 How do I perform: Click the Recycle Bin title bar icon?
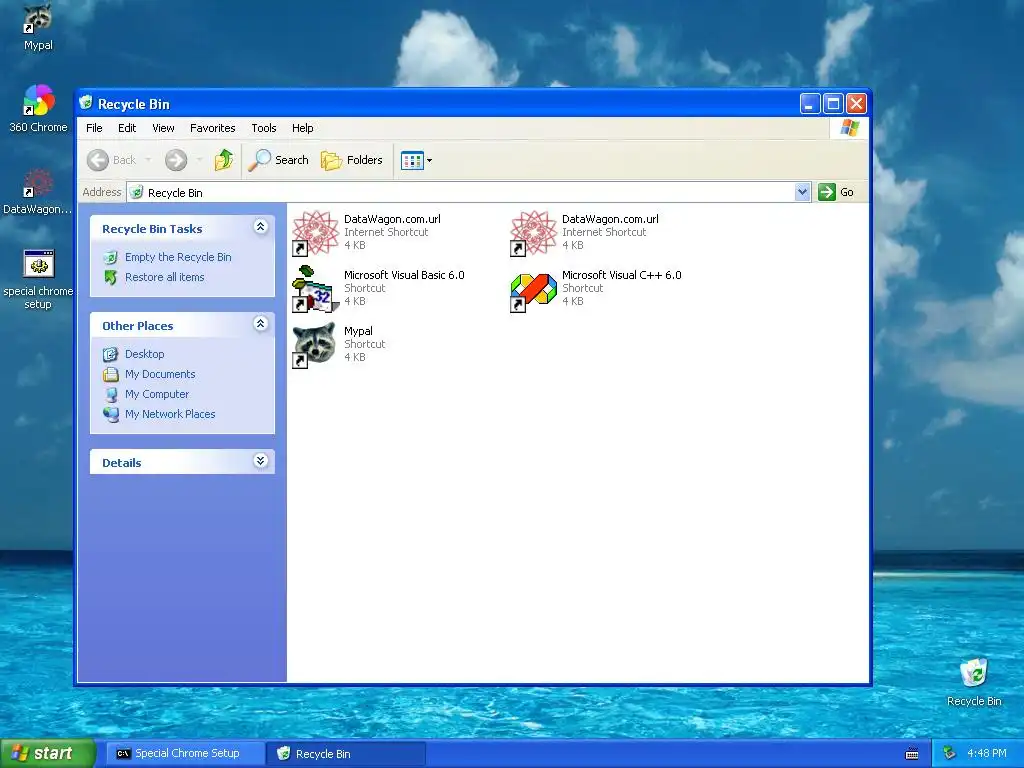point(86,103)
